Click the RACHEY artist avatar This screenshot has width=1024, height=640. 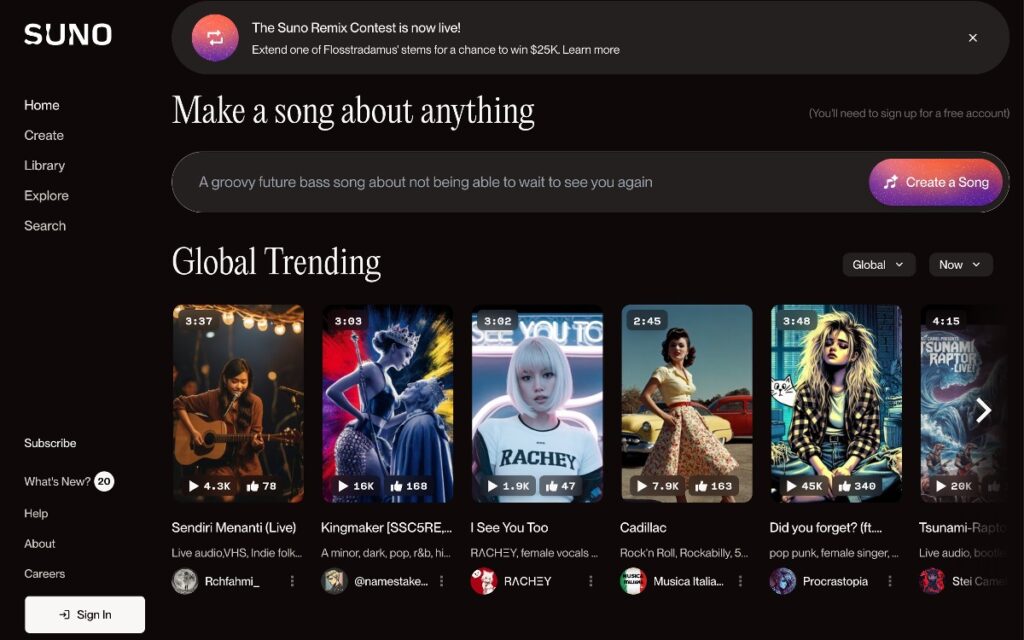click(x=484, y=581)
